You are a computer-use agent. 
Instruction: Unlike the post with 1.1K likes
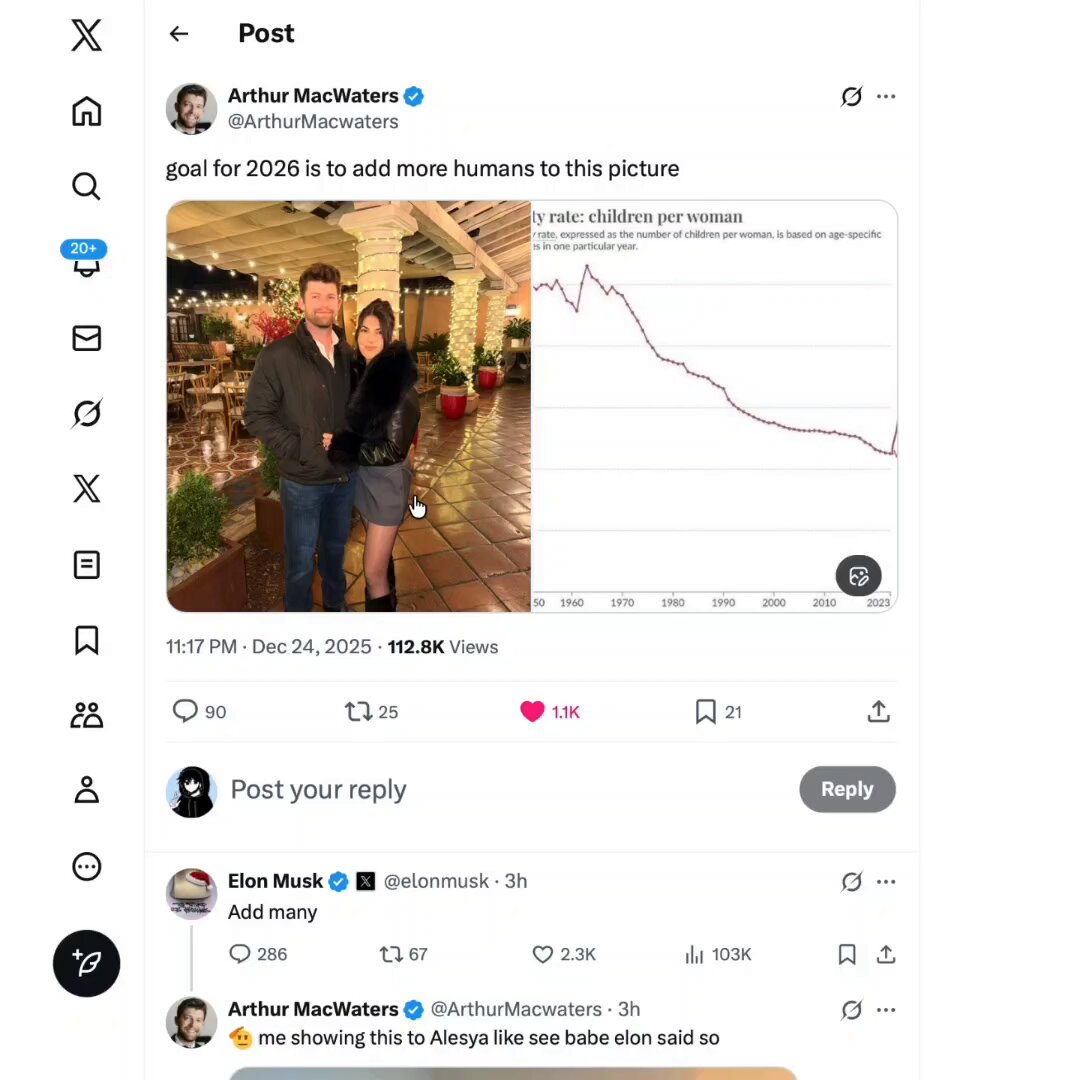tap(533, 711)
